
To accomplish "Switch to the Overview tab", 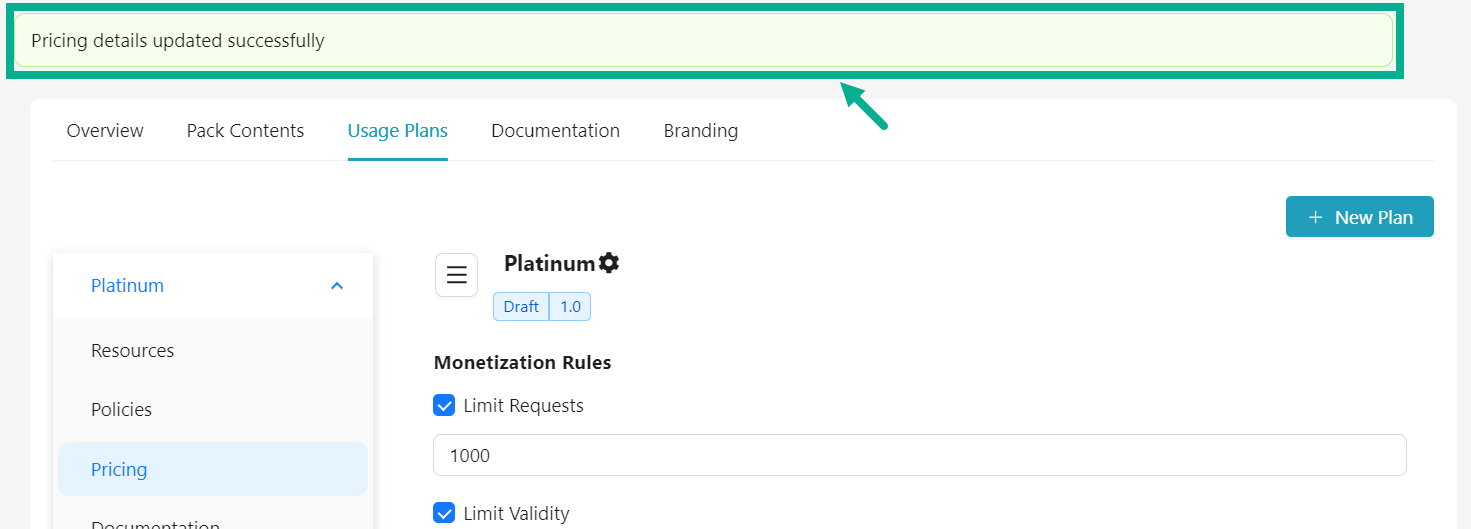I will click(105, 131).
